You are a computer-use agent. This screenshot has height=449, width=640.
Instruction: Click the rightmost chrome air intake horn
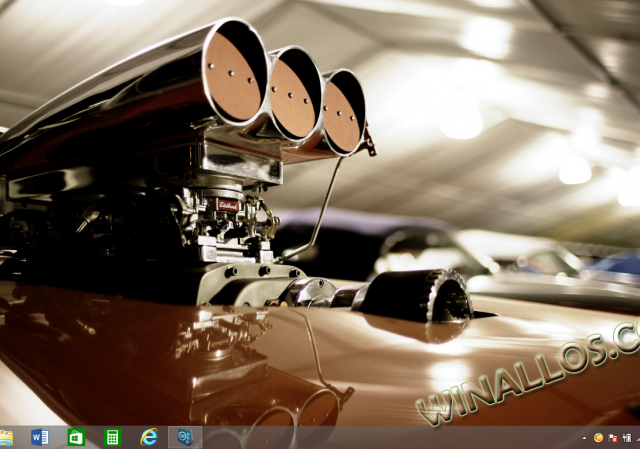click(343, 113)
